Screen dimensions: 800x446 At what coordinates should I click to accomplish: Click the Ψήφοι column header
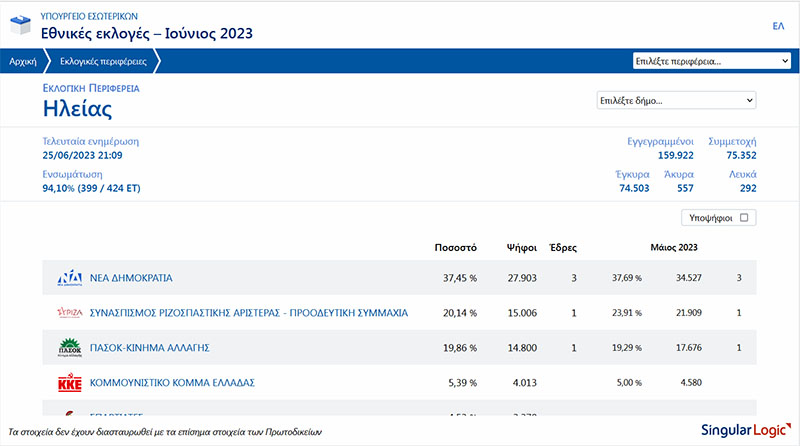(x=522, y=247)
